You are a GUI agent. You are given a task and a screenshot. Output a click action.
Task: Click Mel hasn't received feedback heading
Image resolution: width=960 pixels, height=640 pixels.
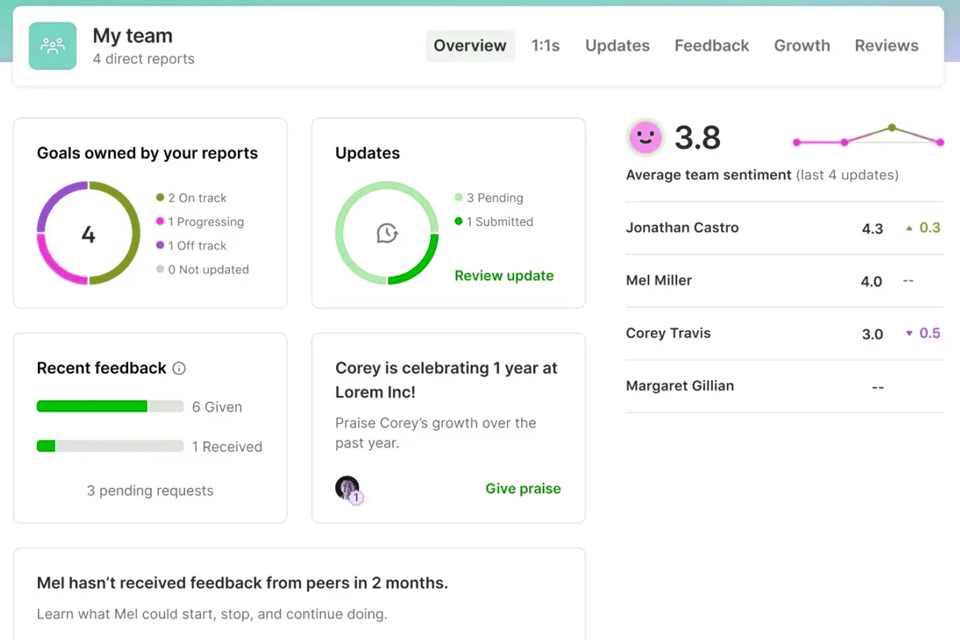[x=242, y=583]
